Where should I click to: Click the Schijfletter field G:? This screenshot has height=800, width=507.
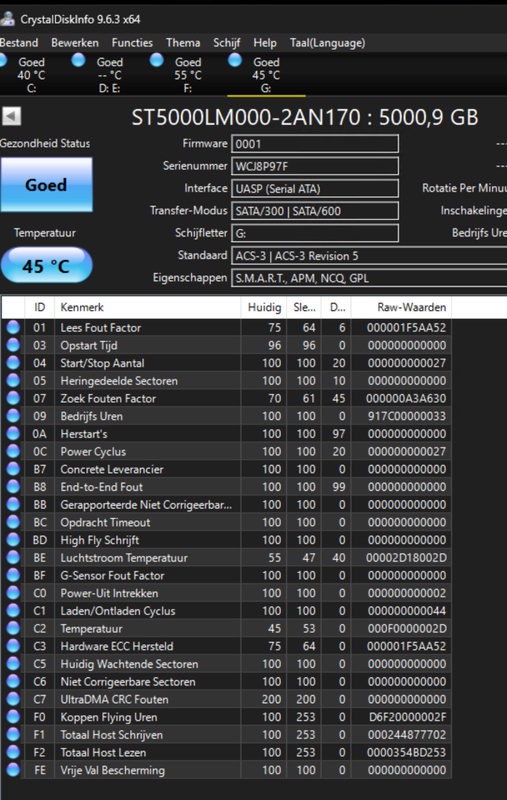click(315, 233)
